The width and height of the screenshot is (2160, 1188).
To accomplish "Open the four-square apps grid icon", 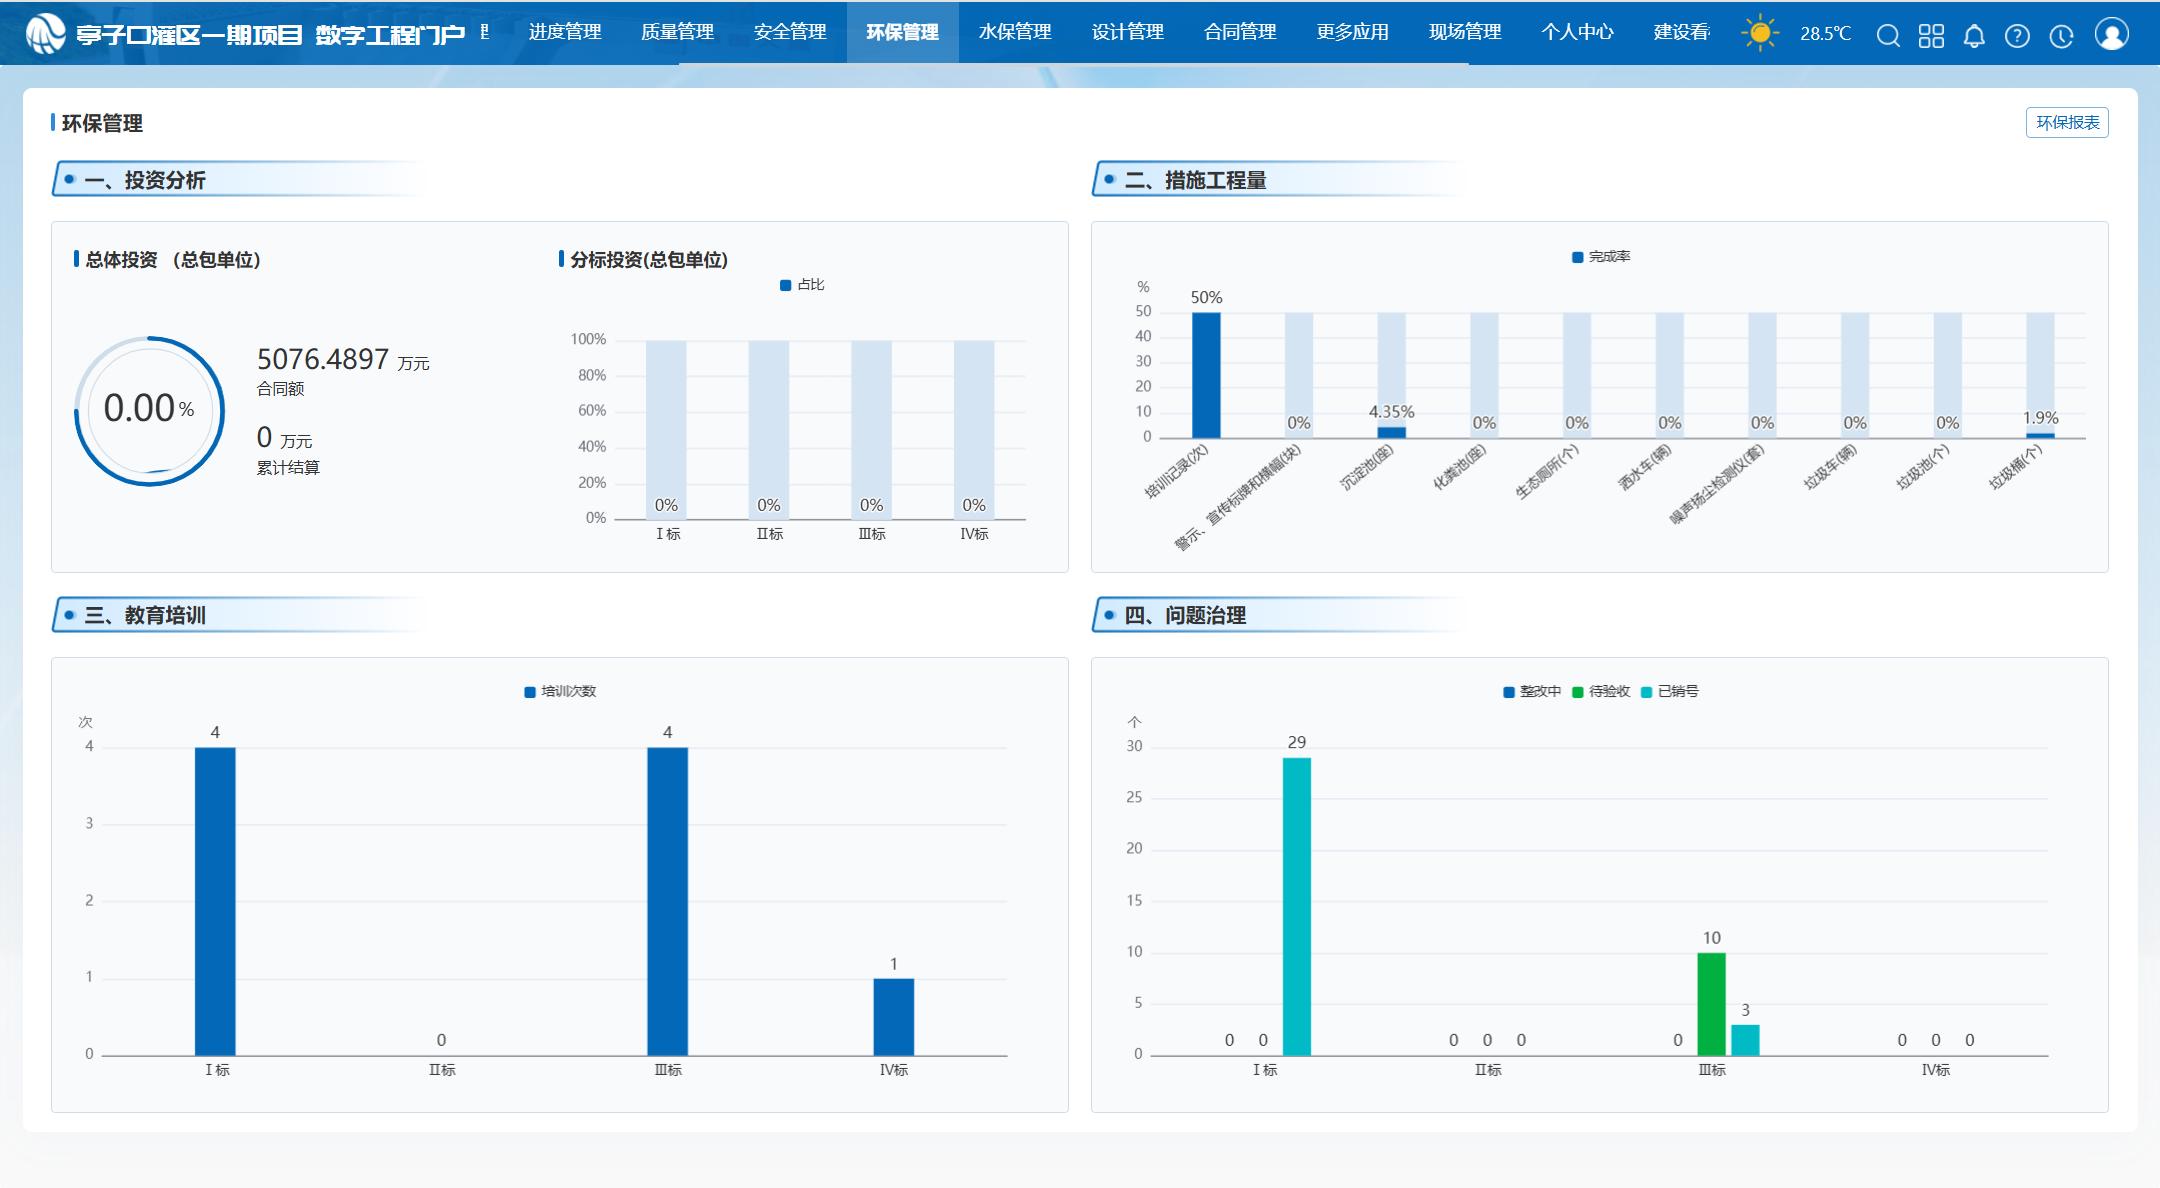I will tap(1931, 36).
